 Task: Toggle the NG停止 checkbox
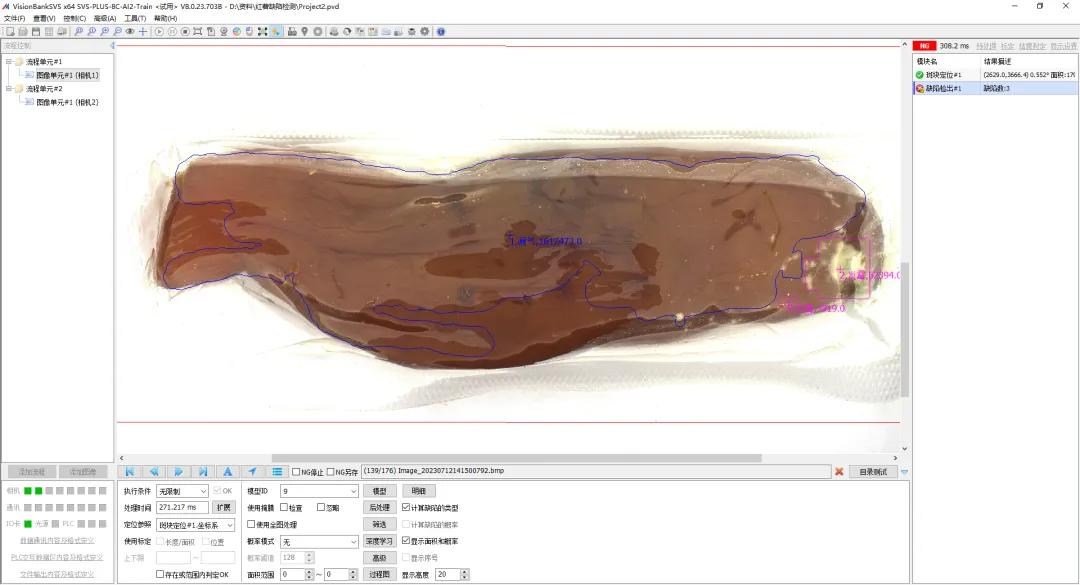[296, 472]
